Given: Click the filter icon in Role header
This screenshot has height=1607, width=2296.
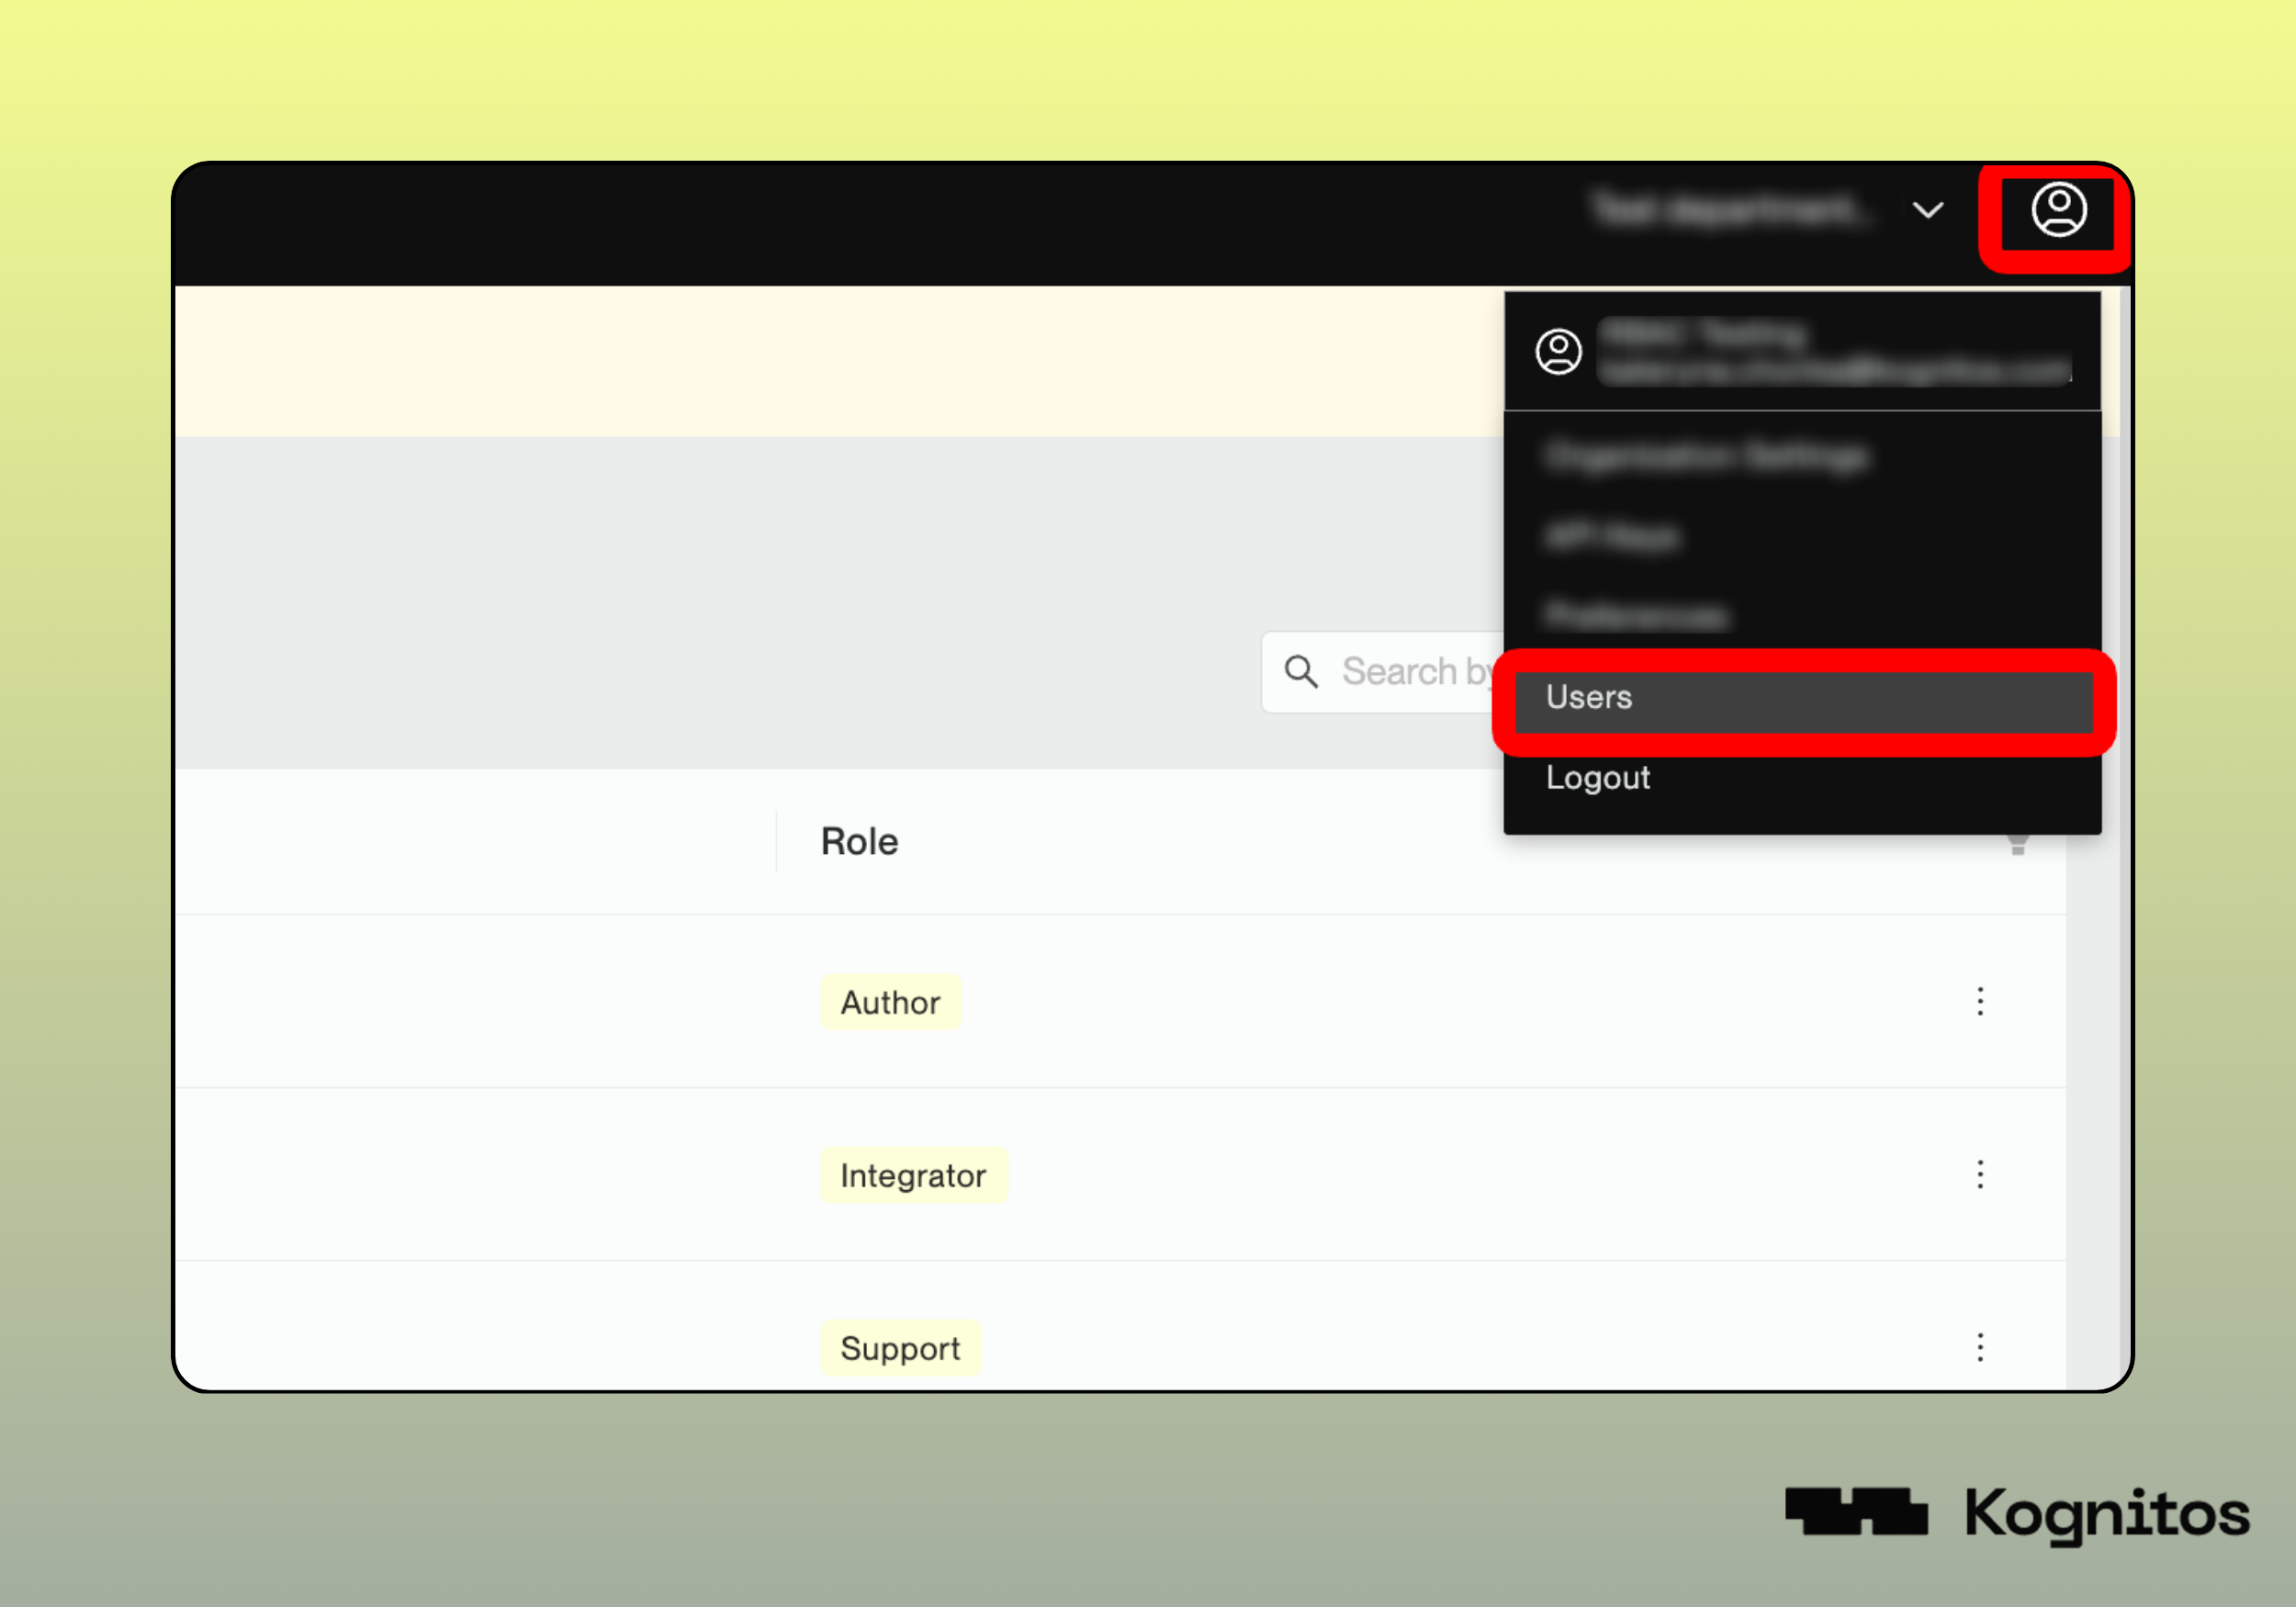Looking at the screenshot, I should [2018, 846].
